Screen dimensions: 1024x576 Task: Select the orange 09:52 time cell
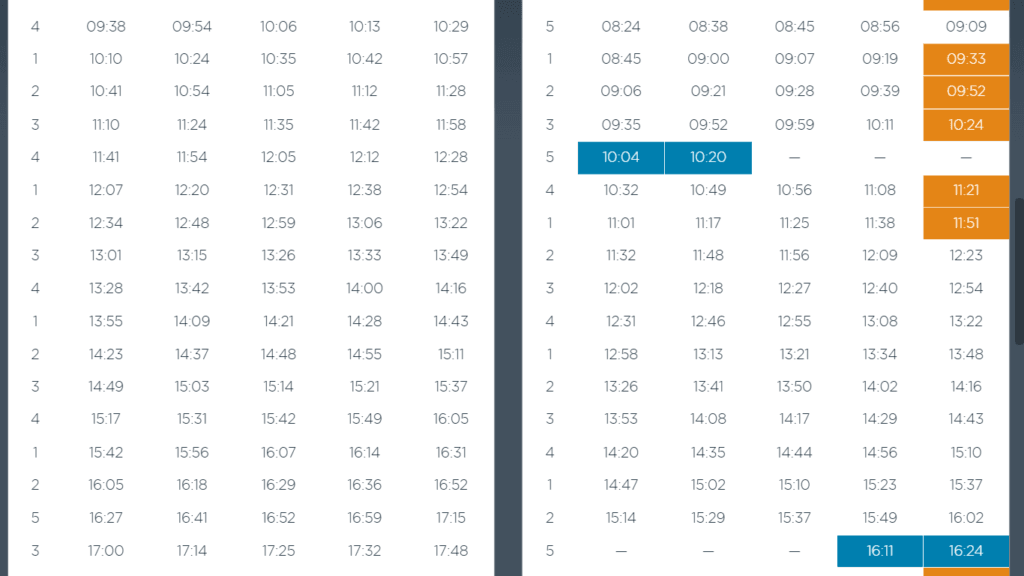[966, 91]
